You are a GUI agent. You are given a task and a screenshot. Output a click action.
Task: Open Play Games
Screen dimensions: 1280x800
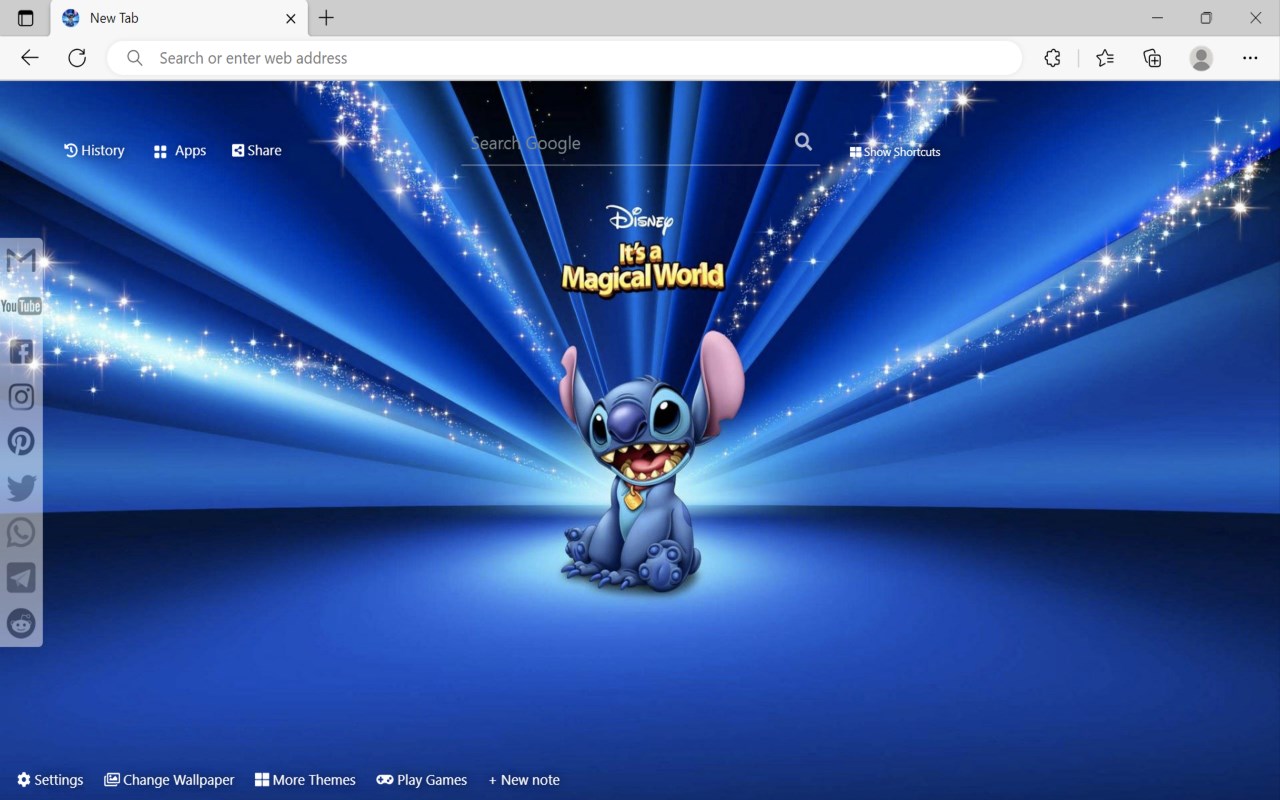pyautogui.click(x=421, y=780)
